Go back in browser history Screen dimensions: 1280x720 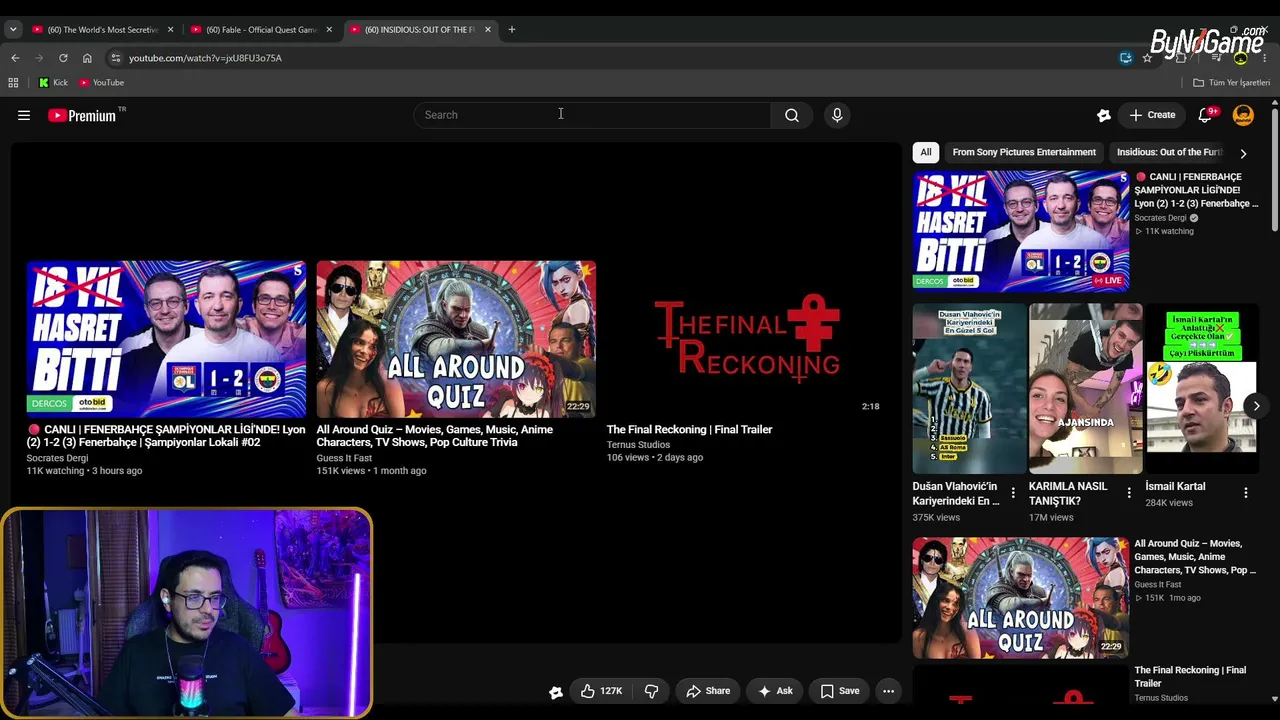point(15,58)
